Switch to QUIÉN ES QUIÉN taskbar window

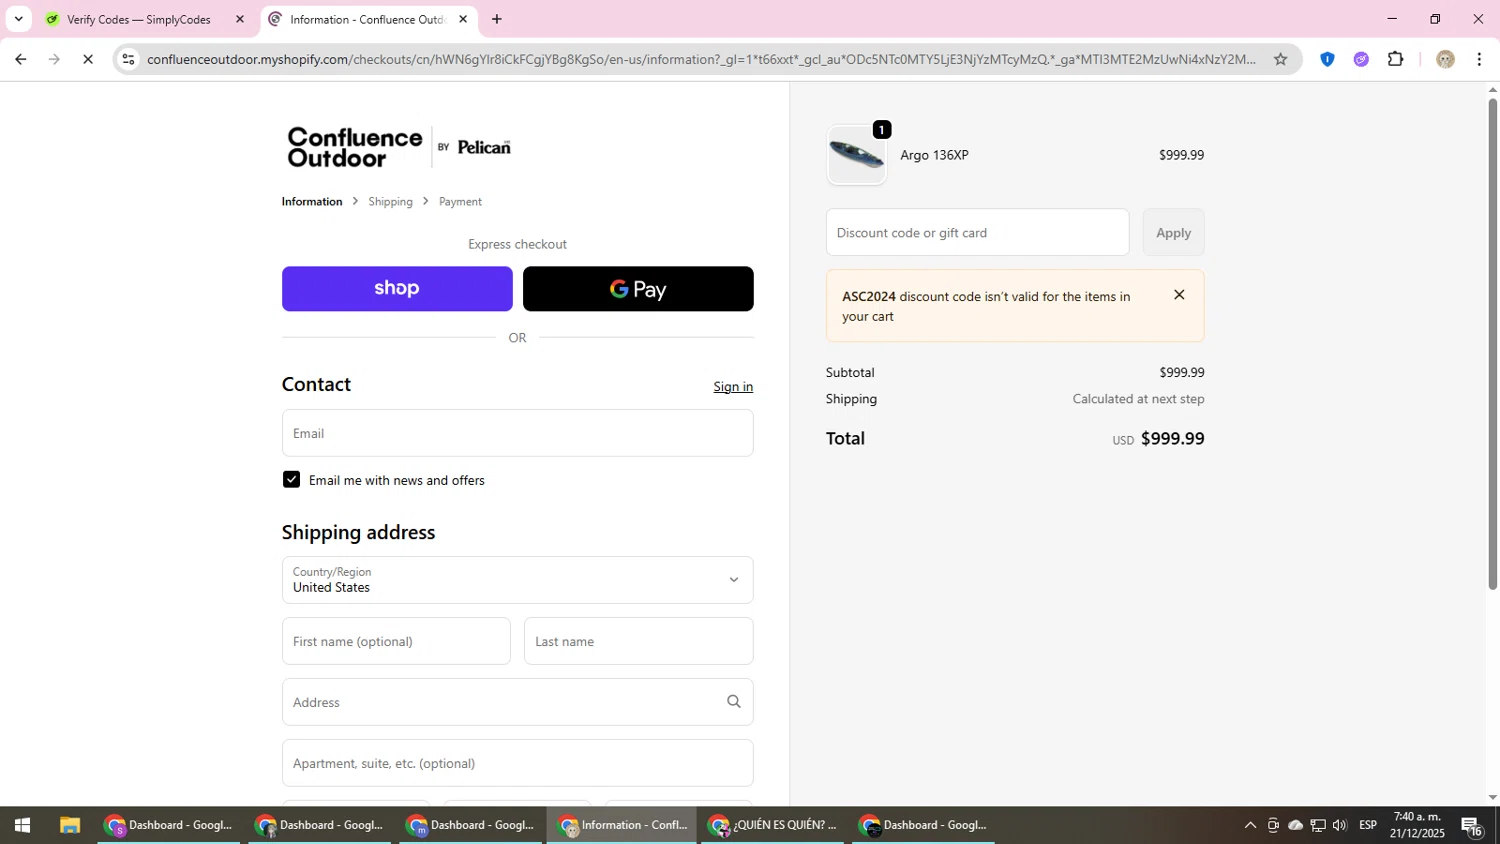(x=773, y=825)
